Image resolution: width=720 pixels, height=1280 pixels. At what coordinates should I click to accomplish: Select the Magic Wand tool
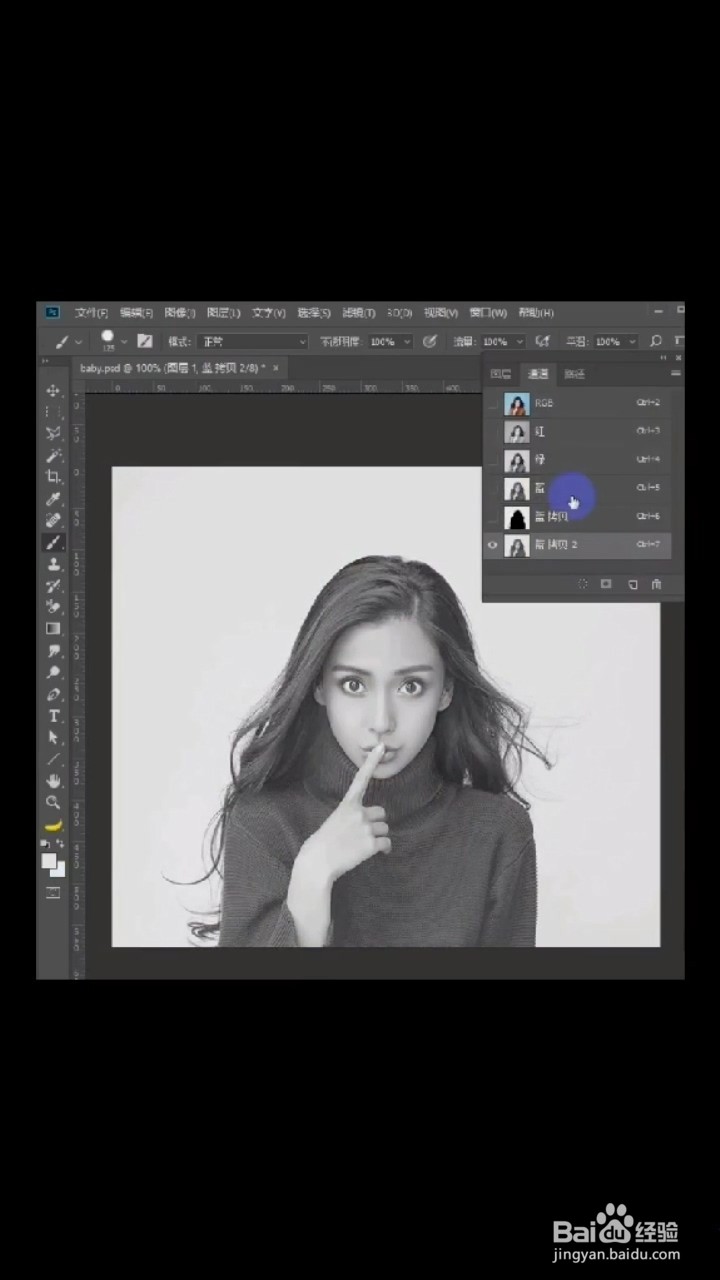[53, 455]
